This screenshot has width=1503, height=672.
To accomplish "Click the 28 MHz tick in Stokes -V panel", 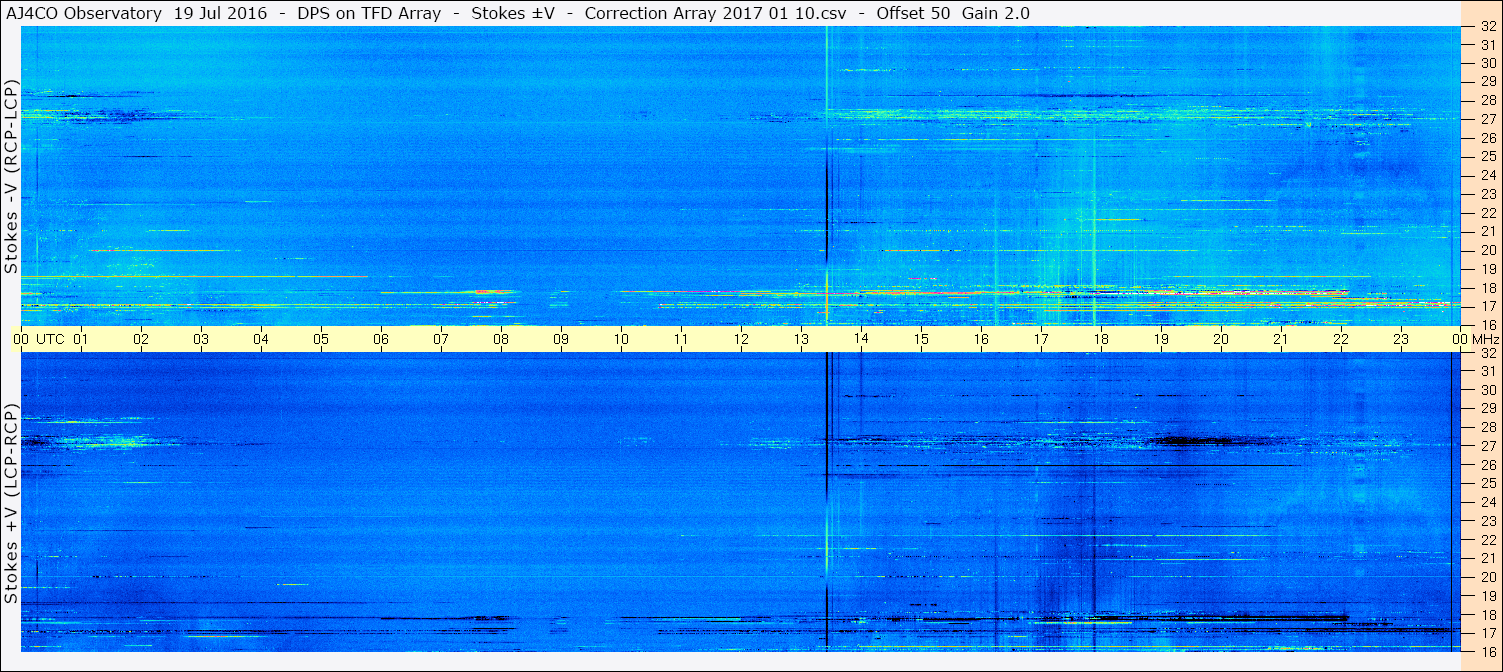I will pyautogui.click(x=1488, y=100).
